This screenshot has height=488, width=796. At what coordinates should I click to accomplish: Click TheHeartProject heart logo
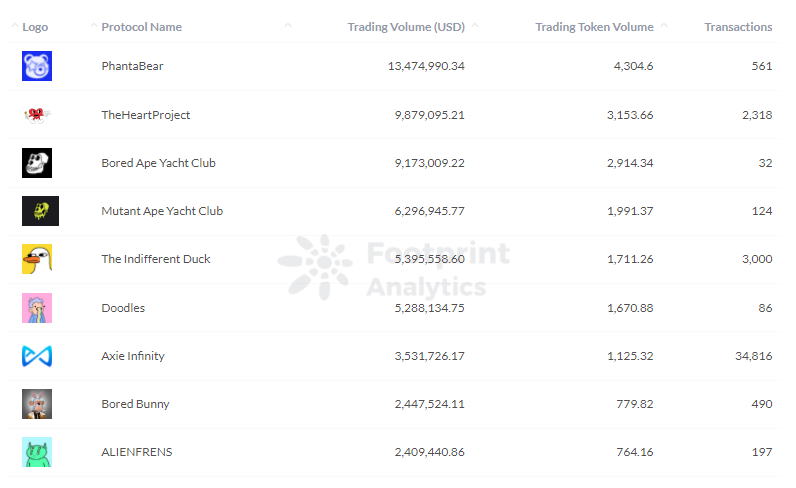click(37, 115)
